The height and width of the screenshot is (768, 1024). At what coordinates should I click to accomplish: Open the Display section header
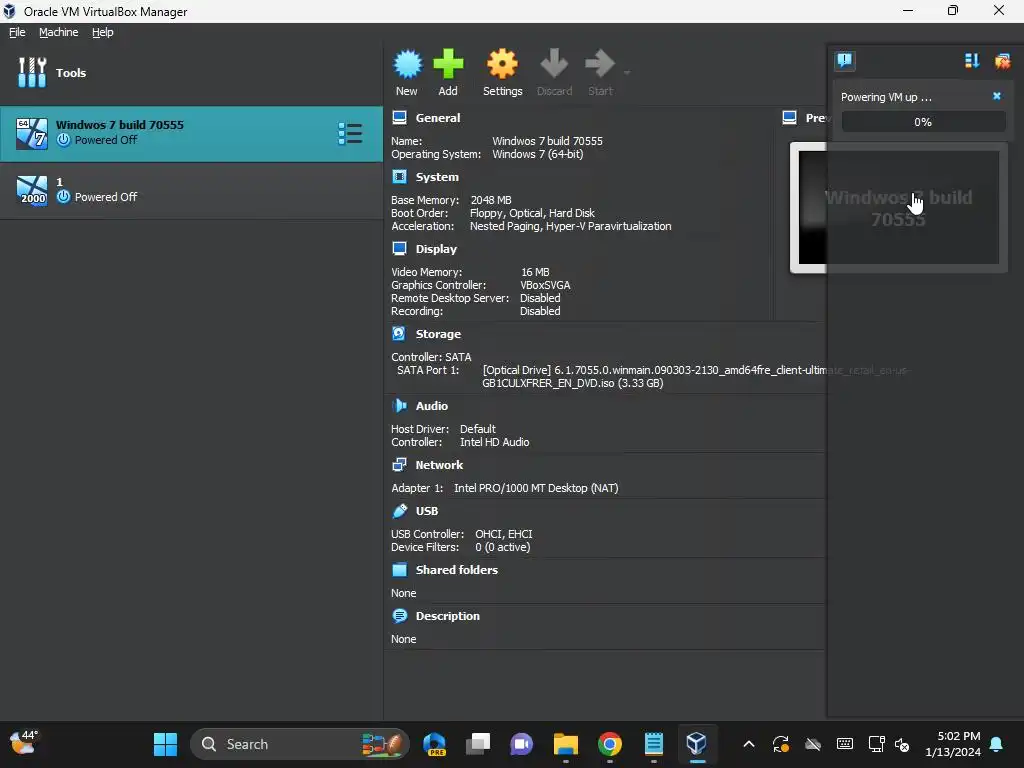tap(436, 249)
